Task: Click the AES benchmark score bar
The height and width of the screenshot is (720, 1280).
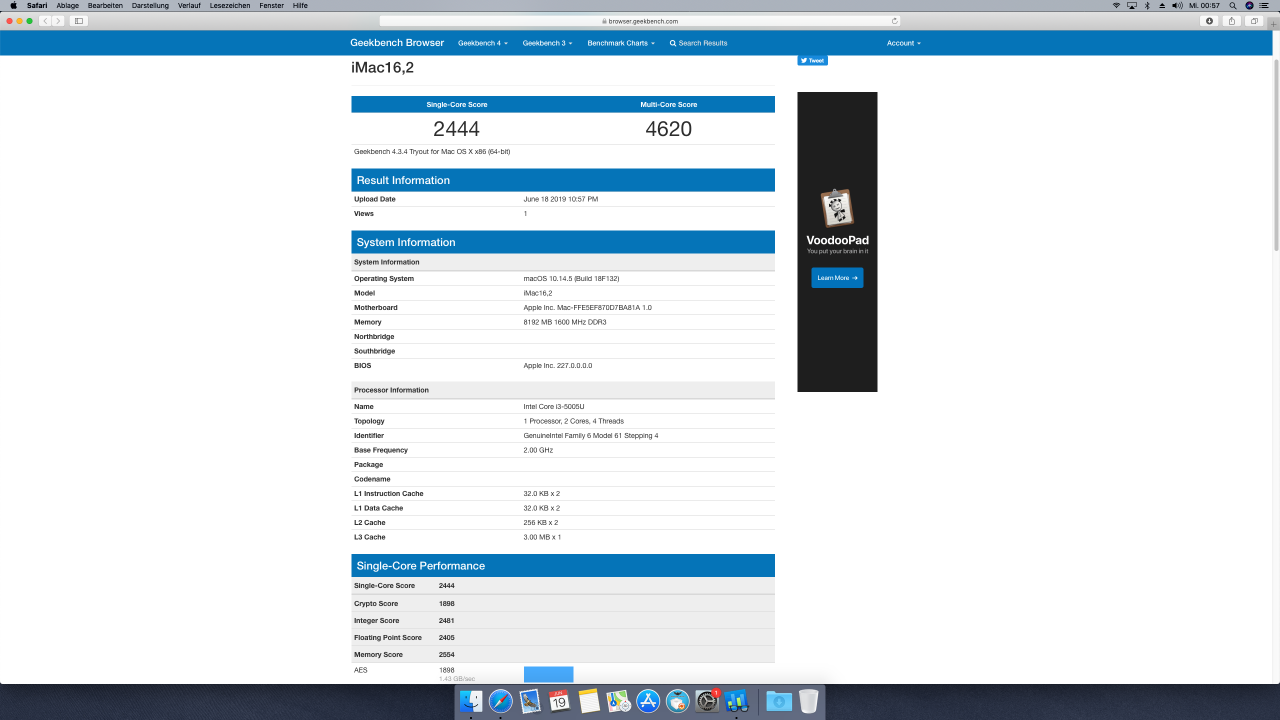Action: click(x=548, y=674)
